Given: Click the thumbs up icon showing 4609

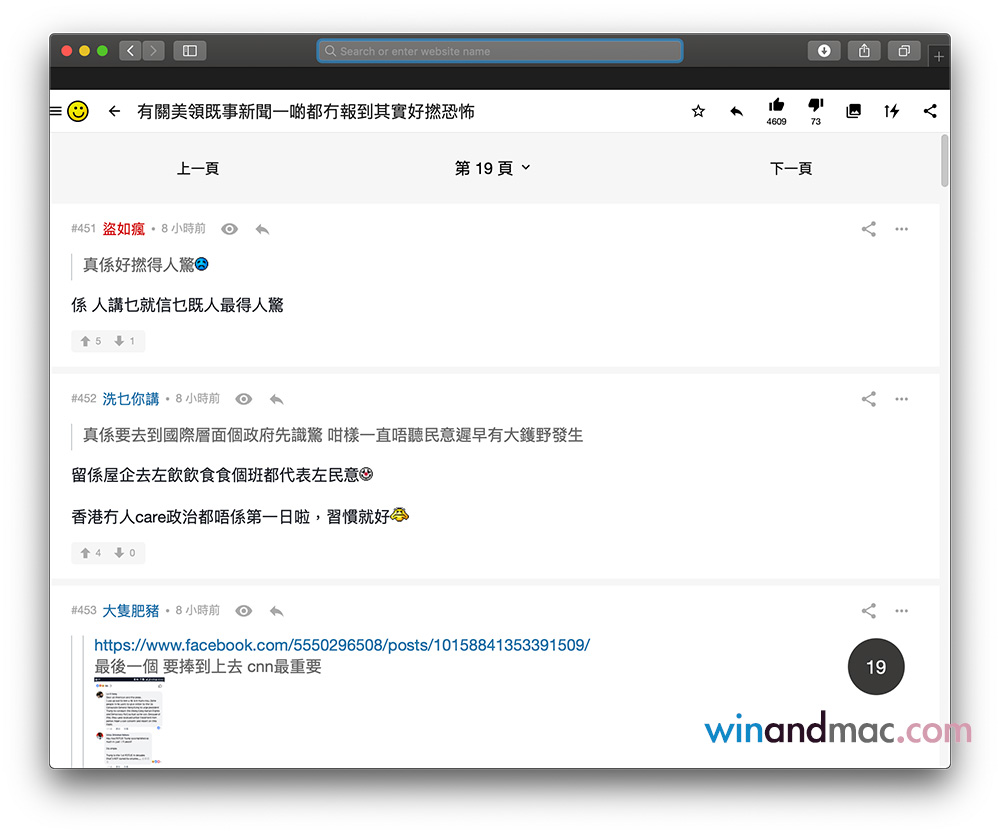Looking at the screenshot, I should coord(776,106).
